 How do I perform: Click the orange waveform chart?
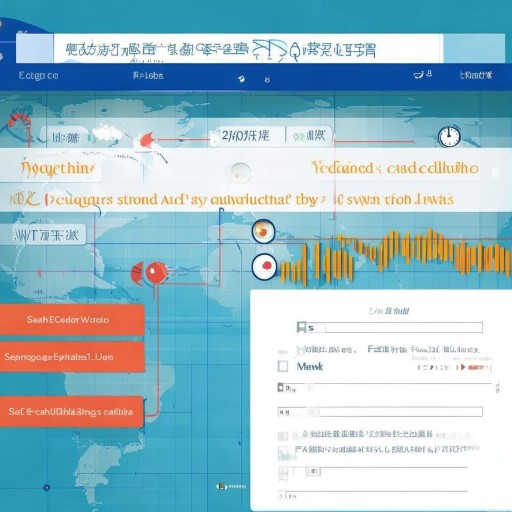click(395, 256)
